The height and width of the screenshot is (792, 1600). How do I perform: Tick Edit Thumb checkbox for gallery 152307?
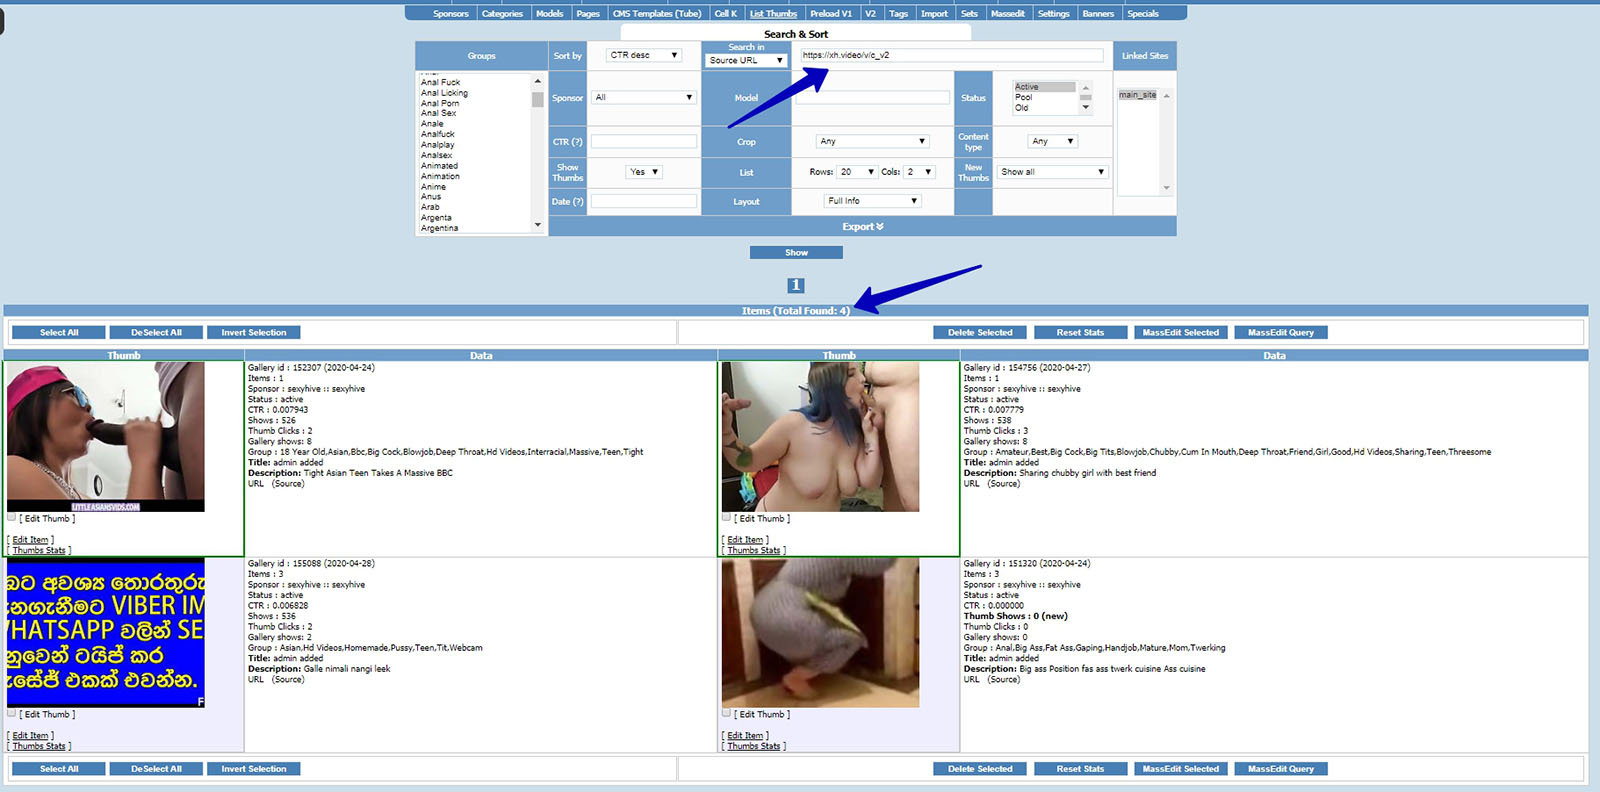click(11, 518)
